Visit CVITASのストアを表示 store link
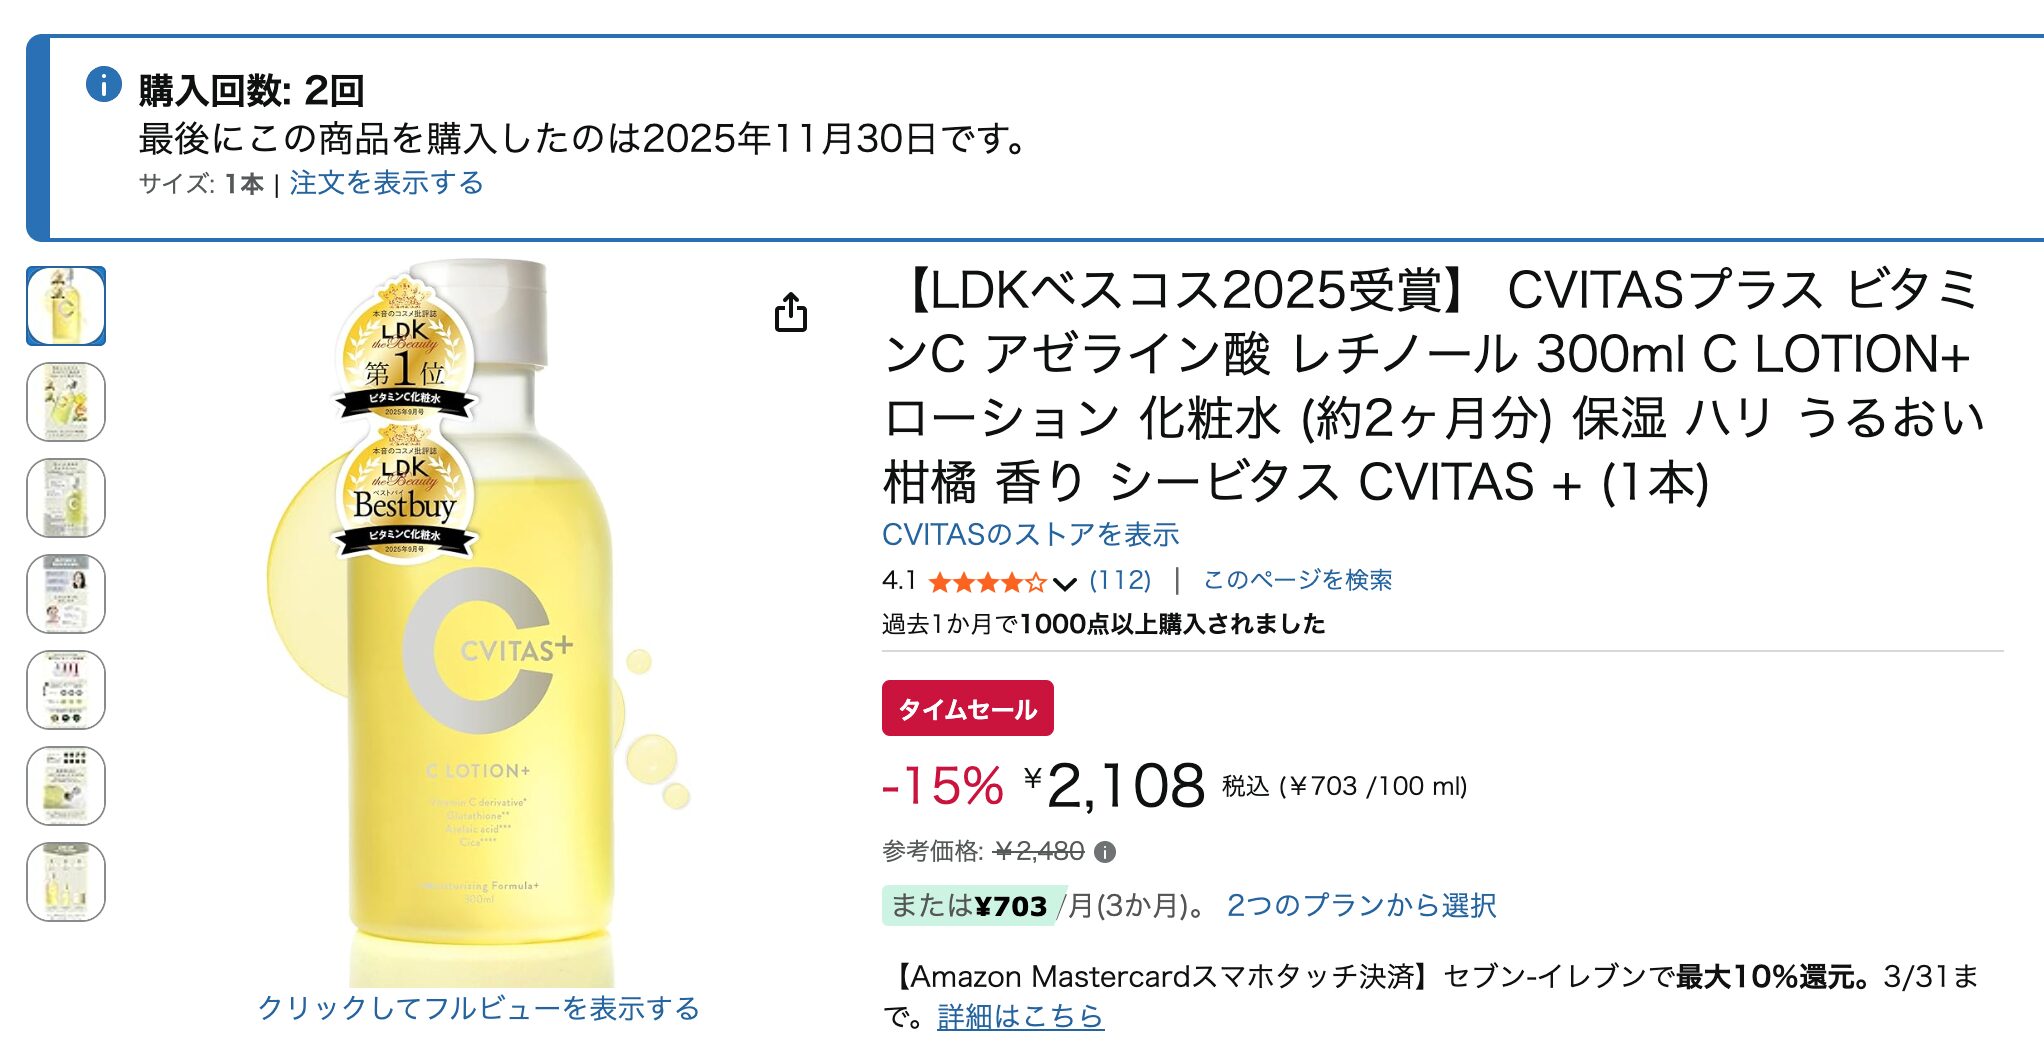 (x=1030, y=534)
